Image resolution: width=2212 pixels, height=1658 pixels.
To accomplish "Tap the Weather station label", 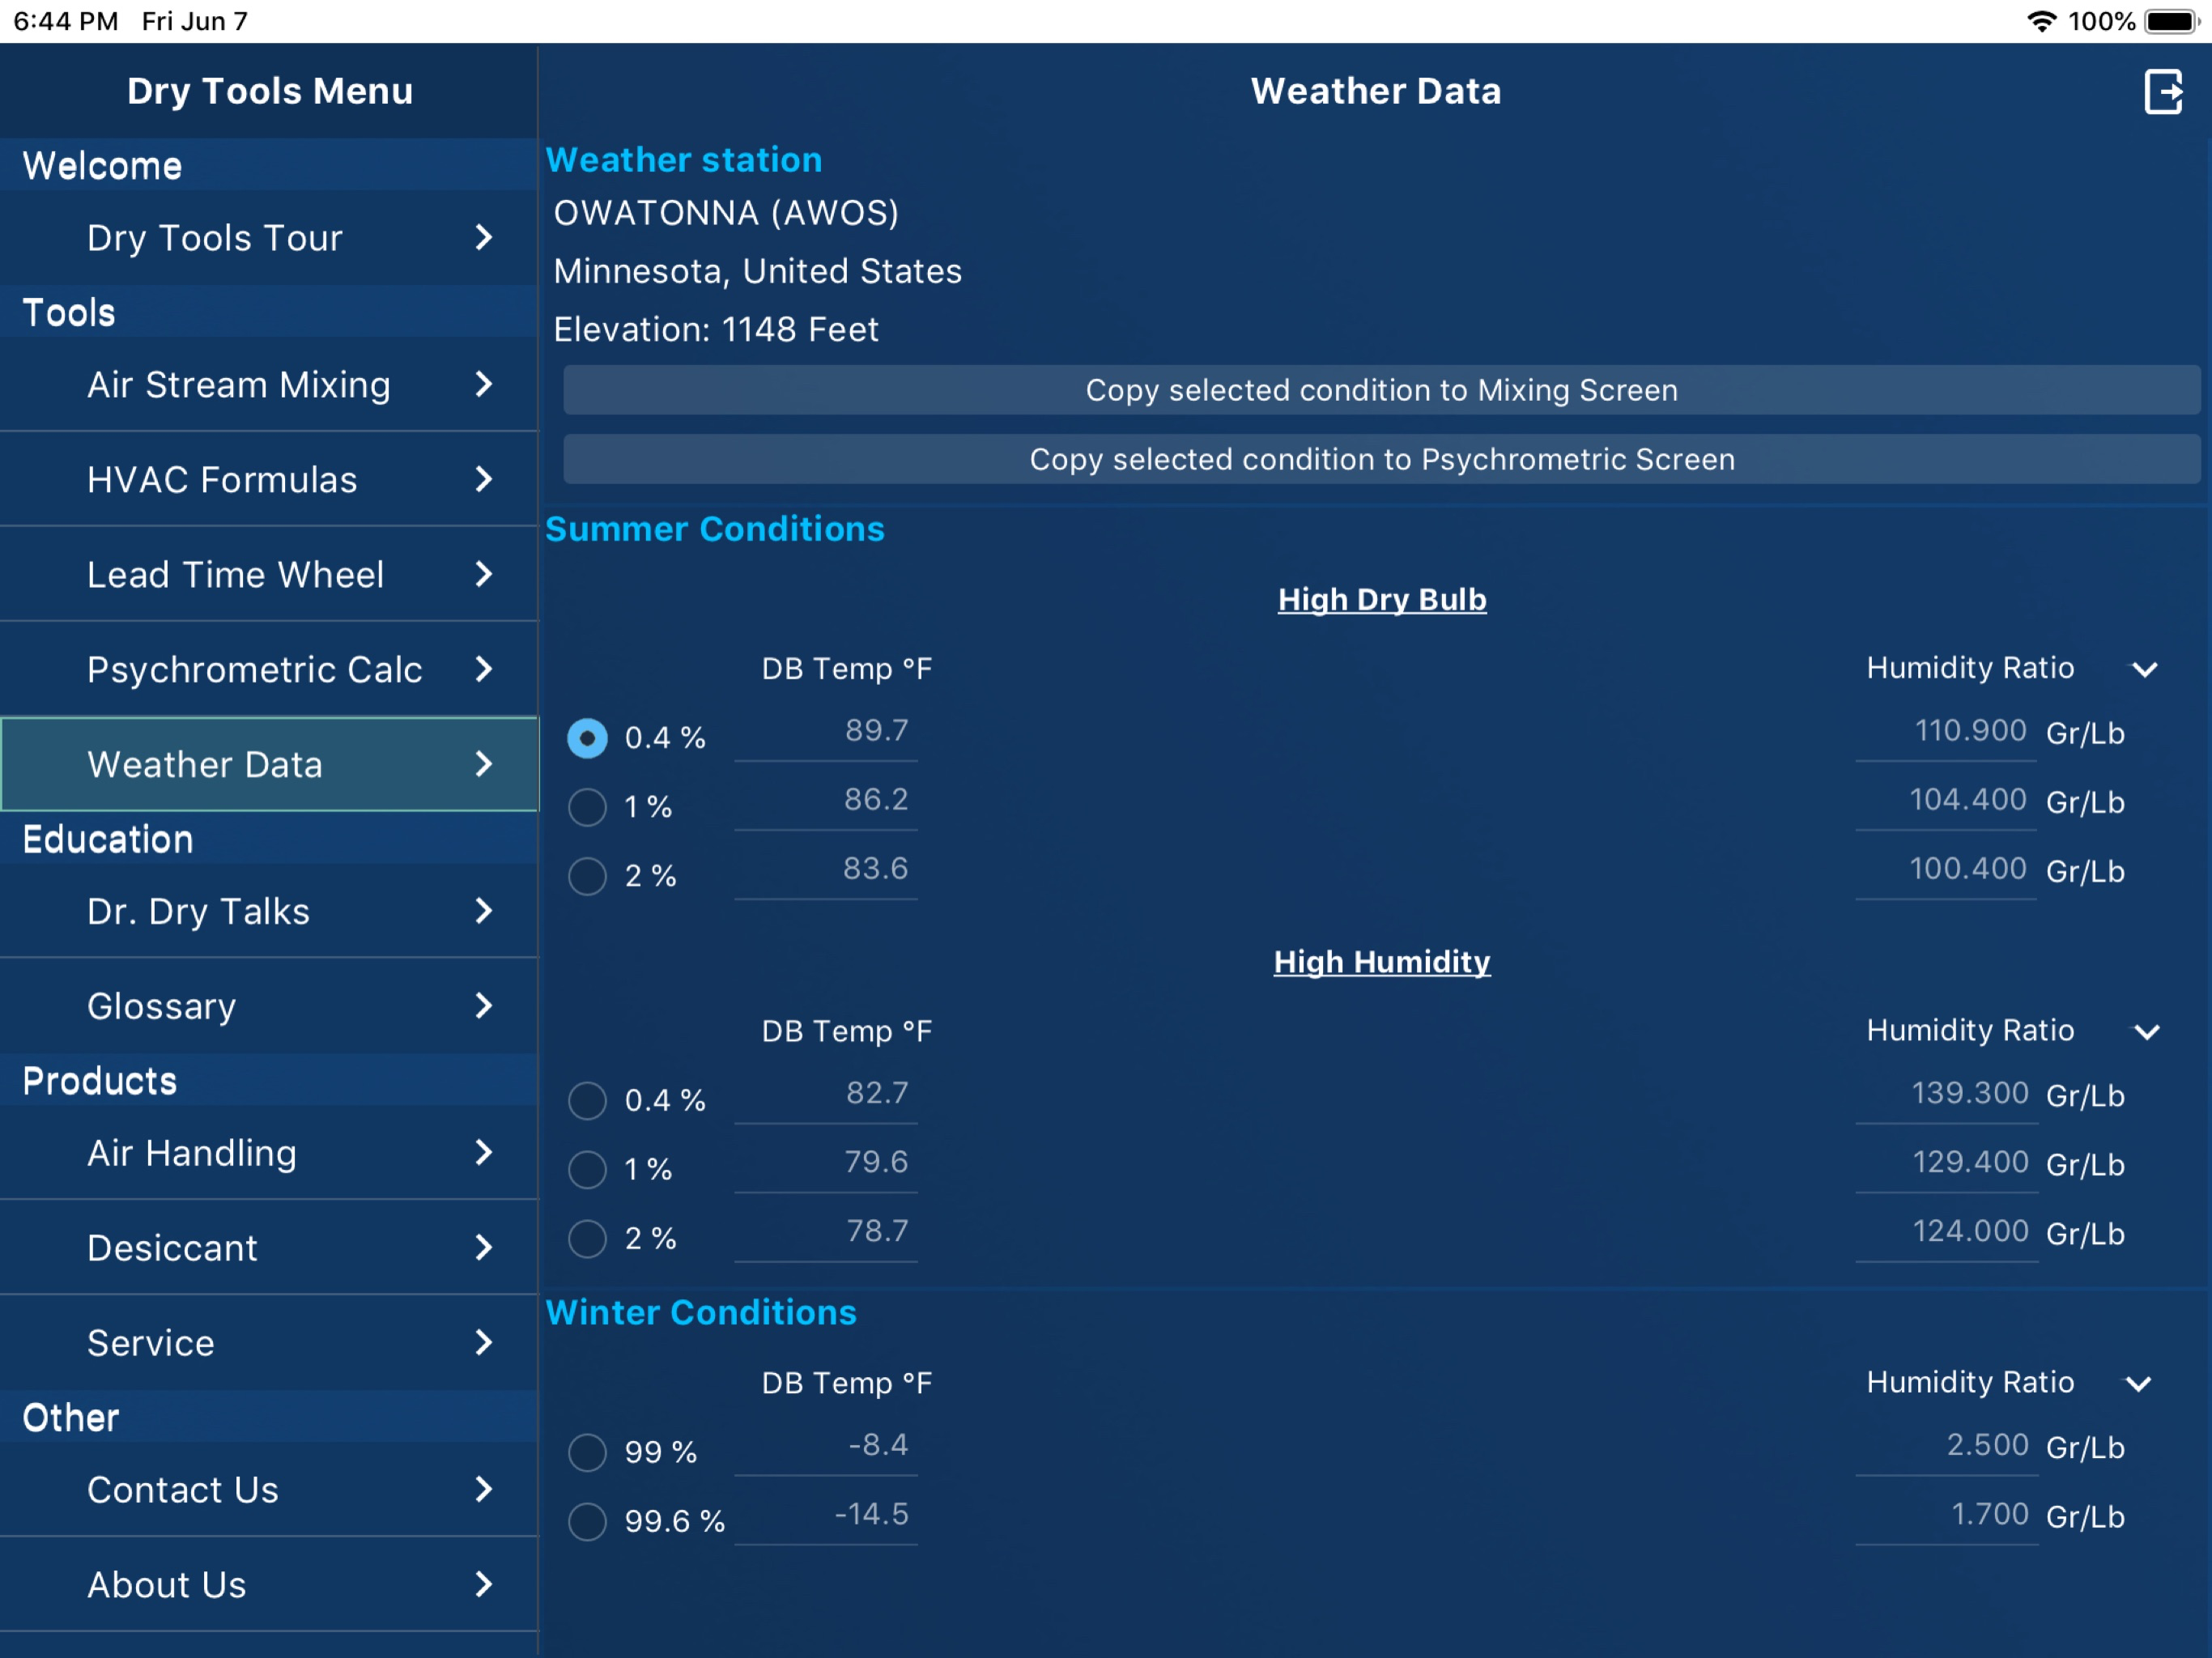I will click(x=684, y=160).
